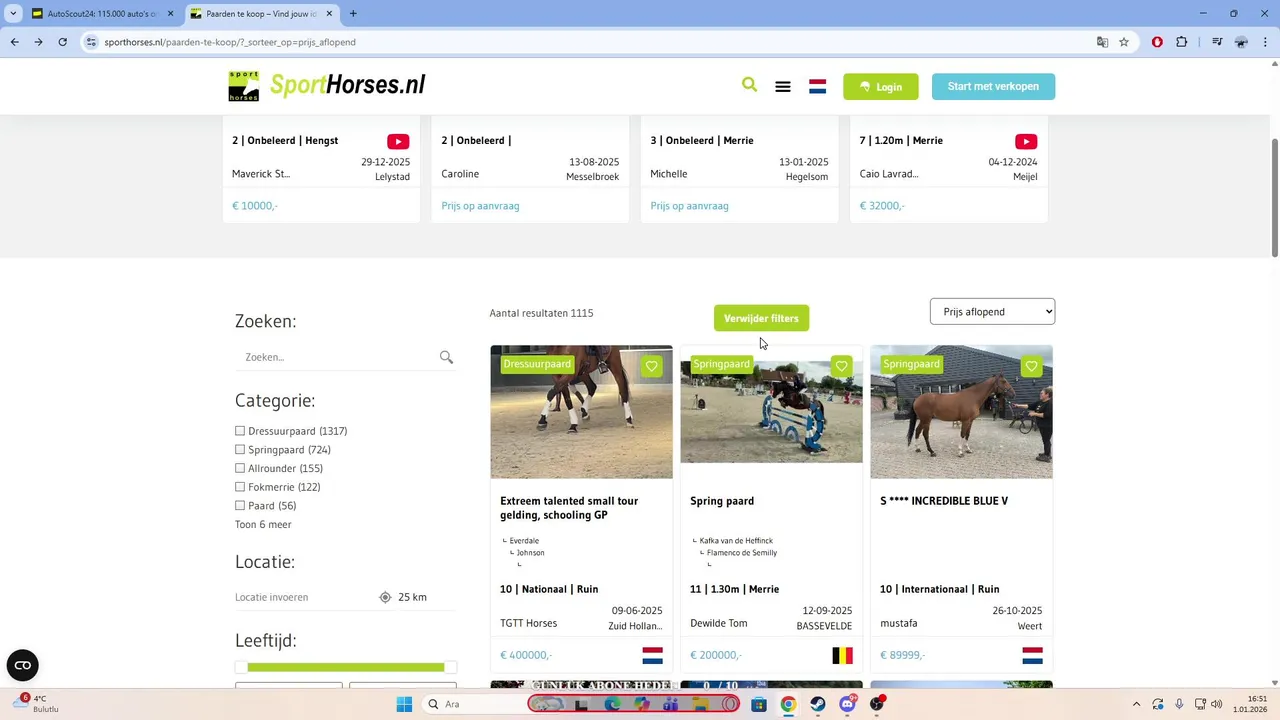Viewport: 1280px width, 720px height.
Task: Click the page vertical scrollbar thumb
Action: (1274, 197)
